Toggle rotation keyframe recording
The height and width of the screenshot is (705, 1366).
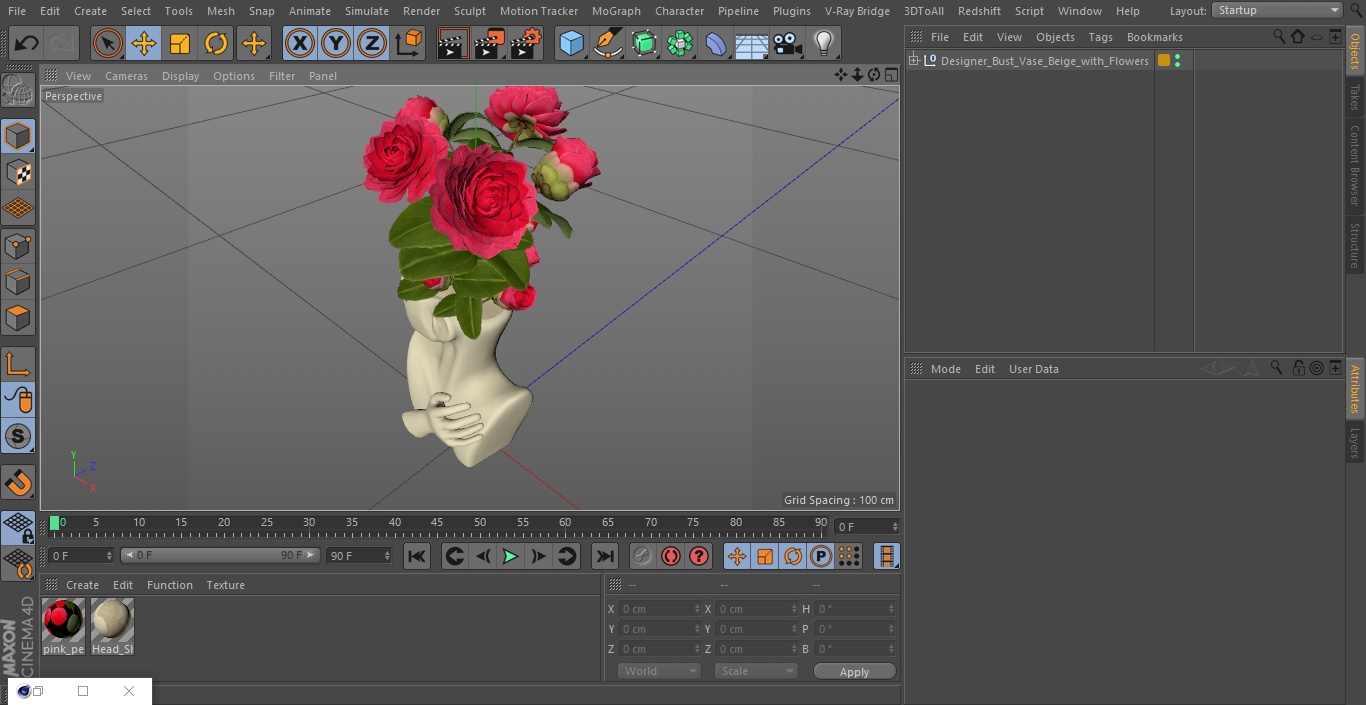coord(793,556)
